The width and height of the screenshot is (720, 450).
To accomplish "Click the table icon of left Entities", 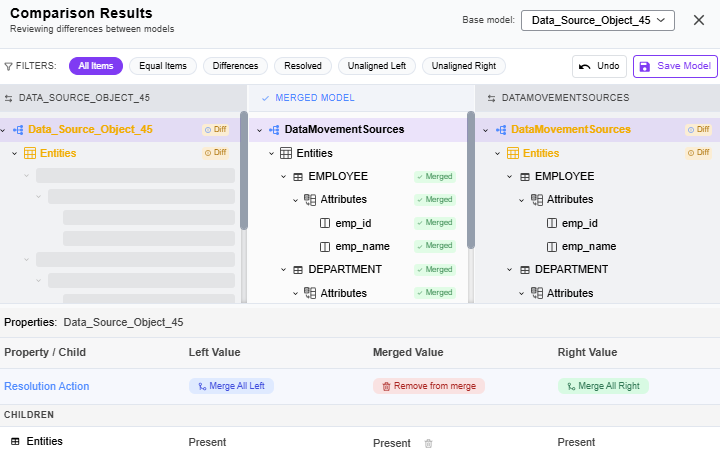I will pos(30,153).
